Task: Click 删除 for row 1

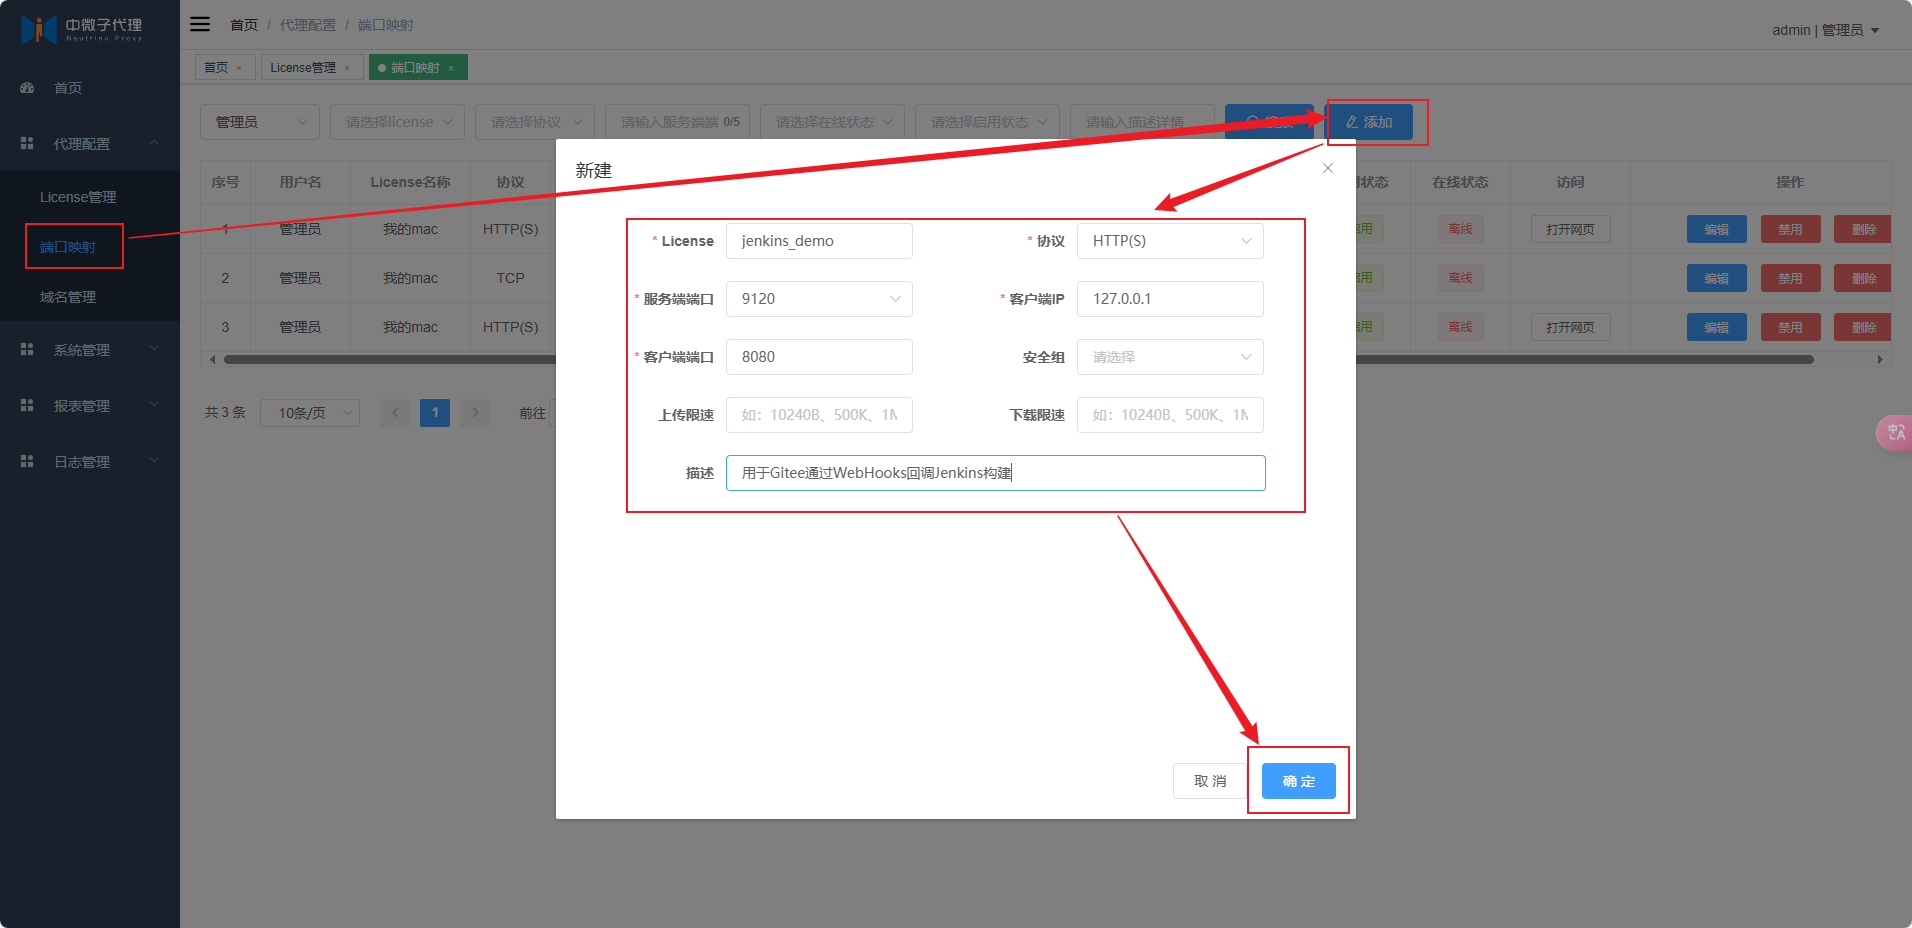Action: (1863, 229)
